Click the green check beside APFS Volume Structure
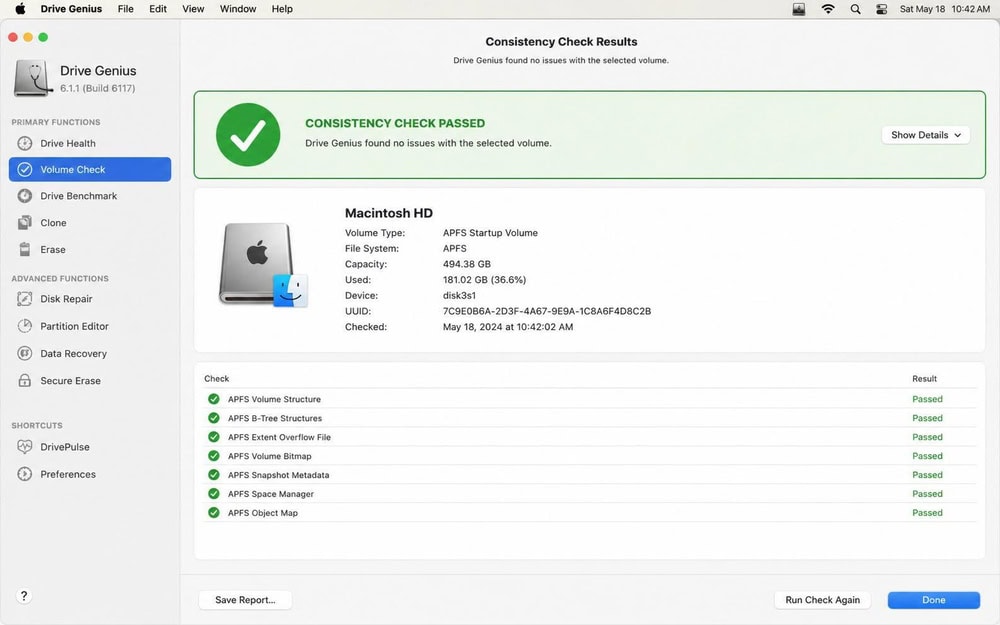The image size is (1000, 625). (214, 399)
